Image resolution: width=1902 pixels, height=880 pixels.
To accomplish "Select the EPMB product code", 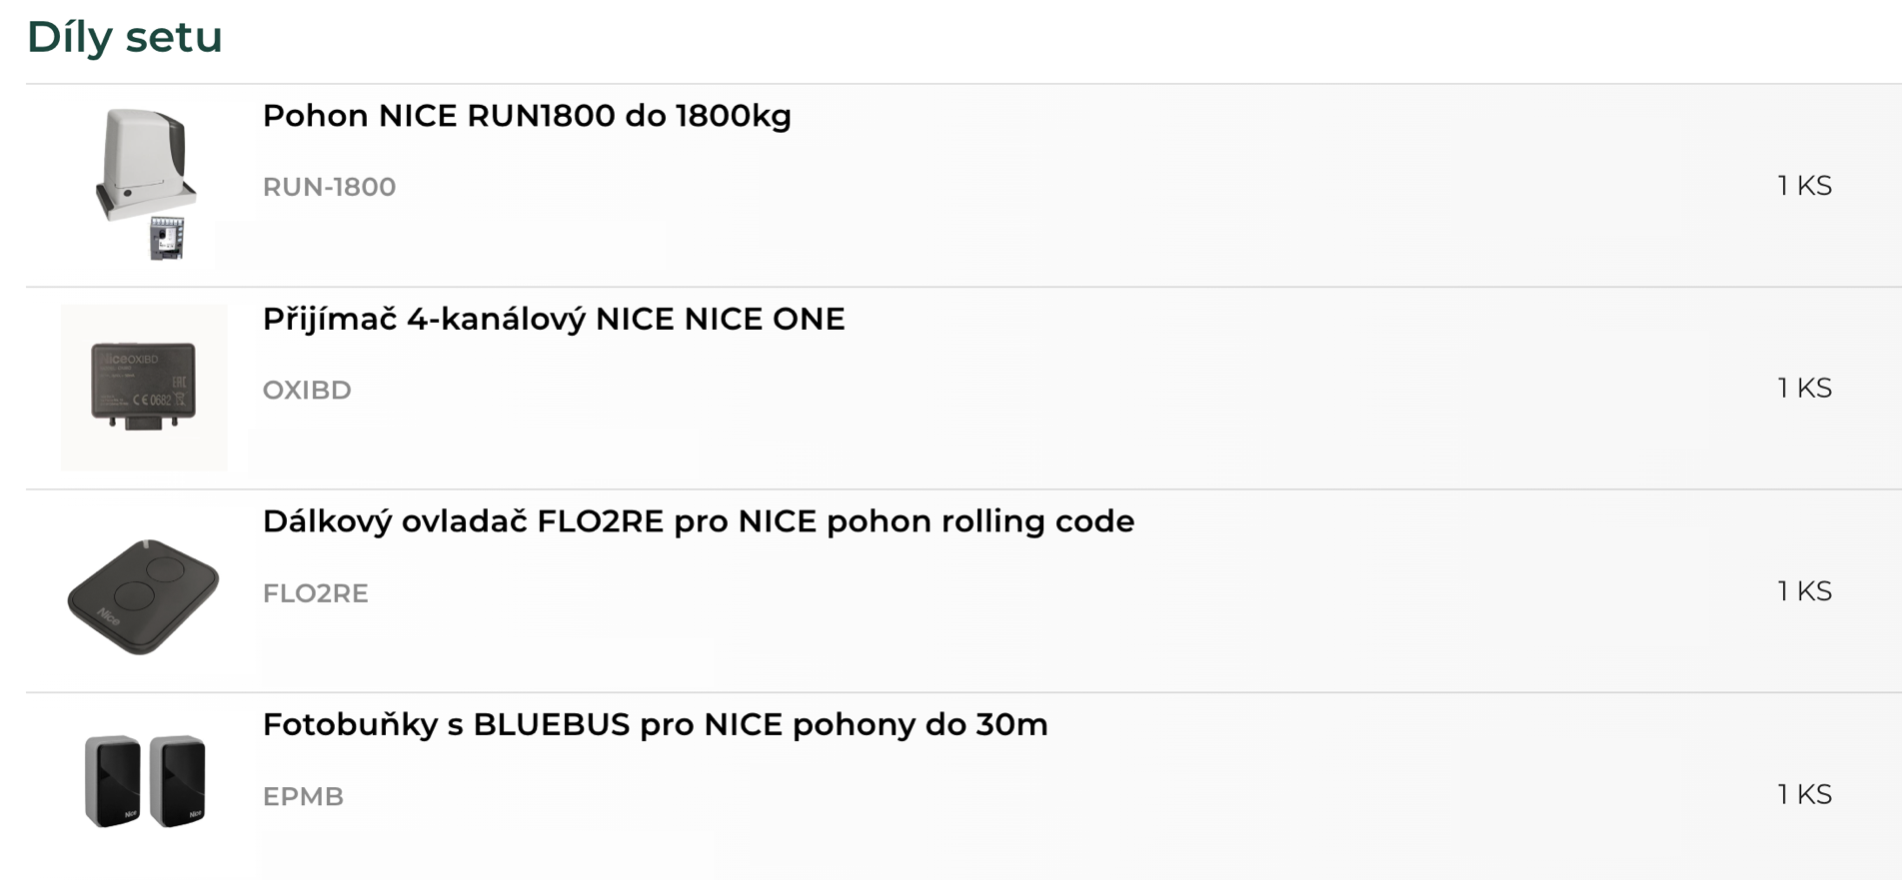I will pyautogui.click(x=303, y=796).
